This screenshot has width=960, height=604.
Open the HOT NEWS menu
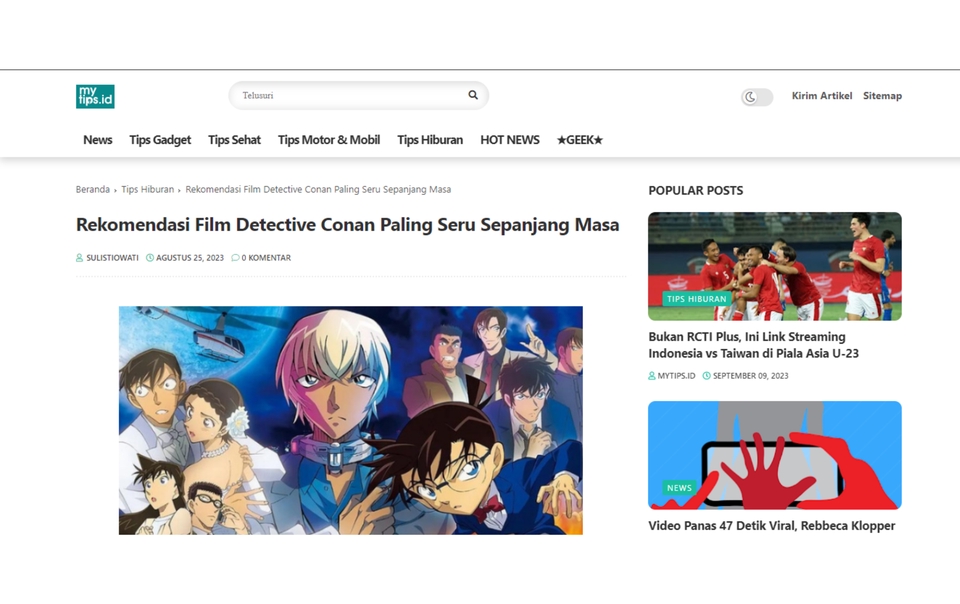(509, 140)
